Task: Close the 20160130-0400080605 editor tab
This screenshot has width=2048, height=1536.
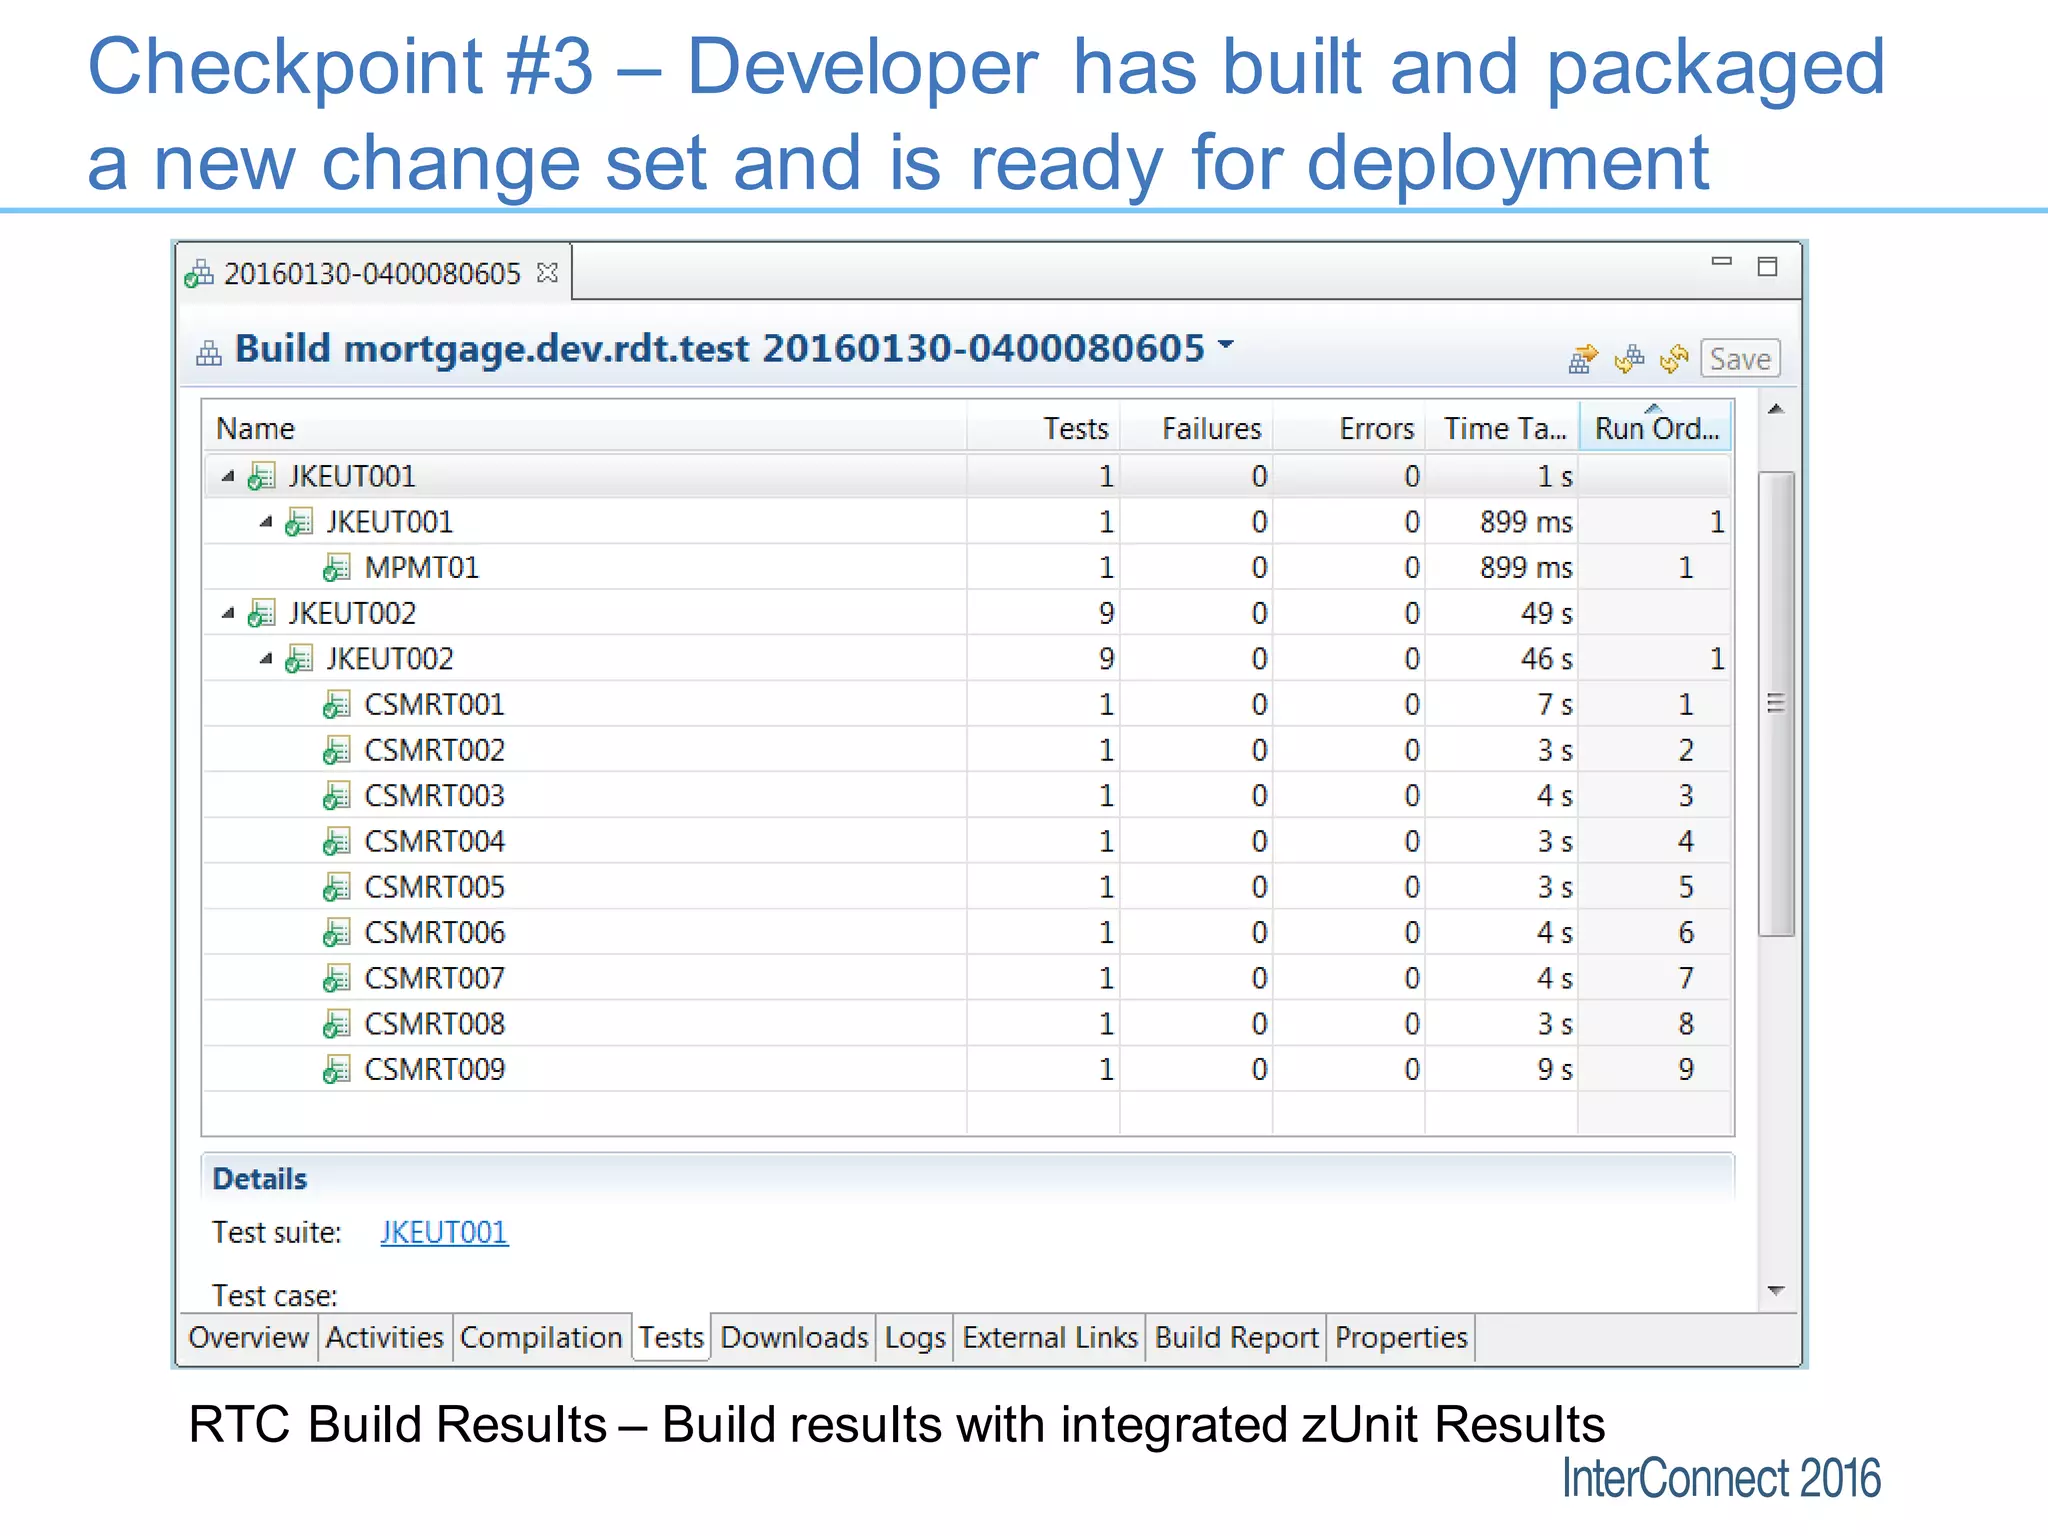Action: (547, 272)
